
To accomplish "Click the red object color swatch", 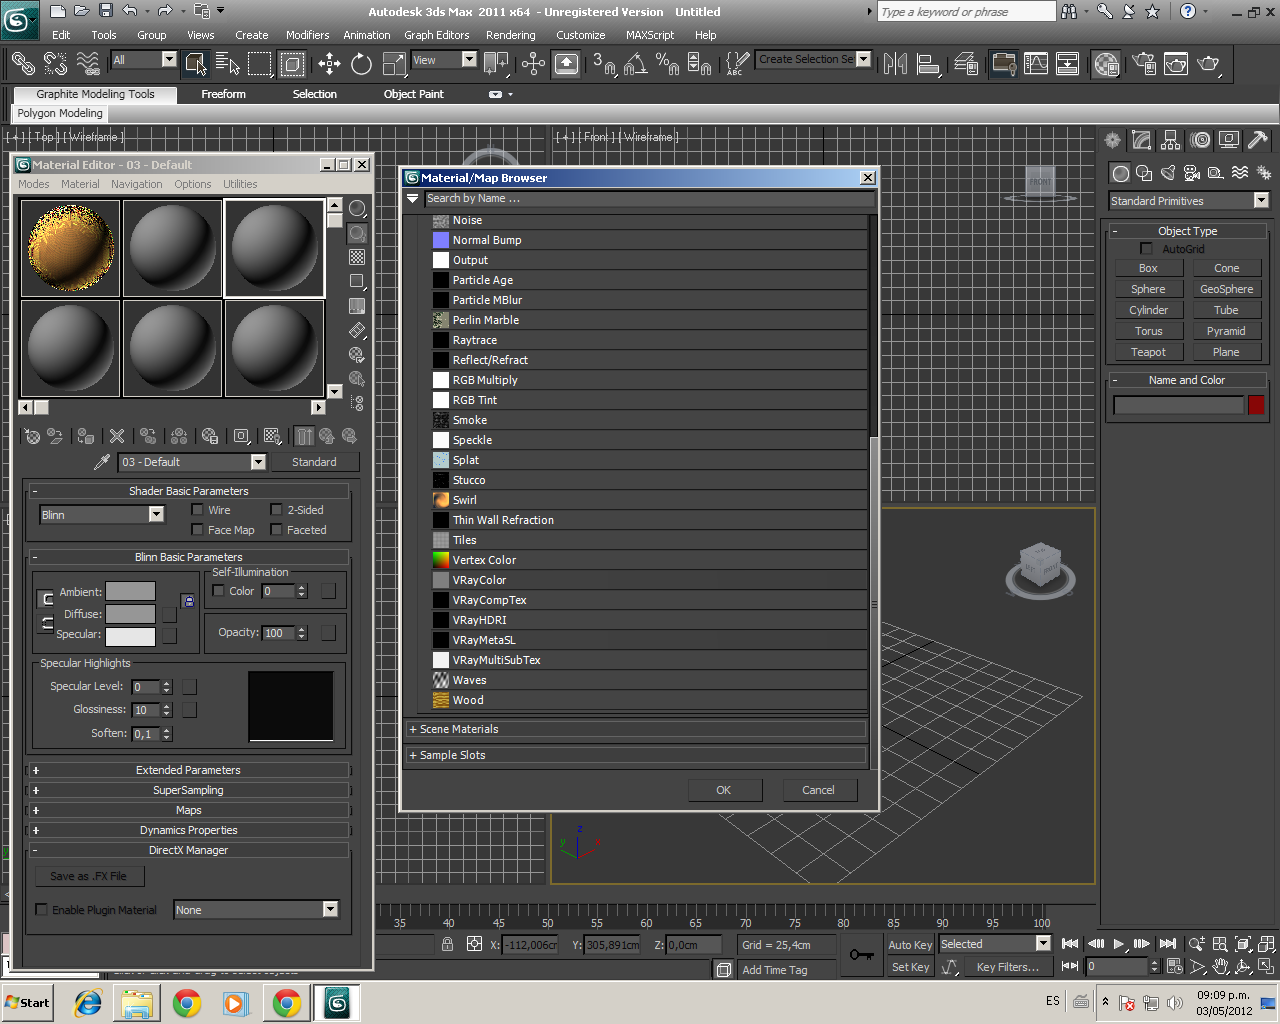I will tap(1256, 405).
